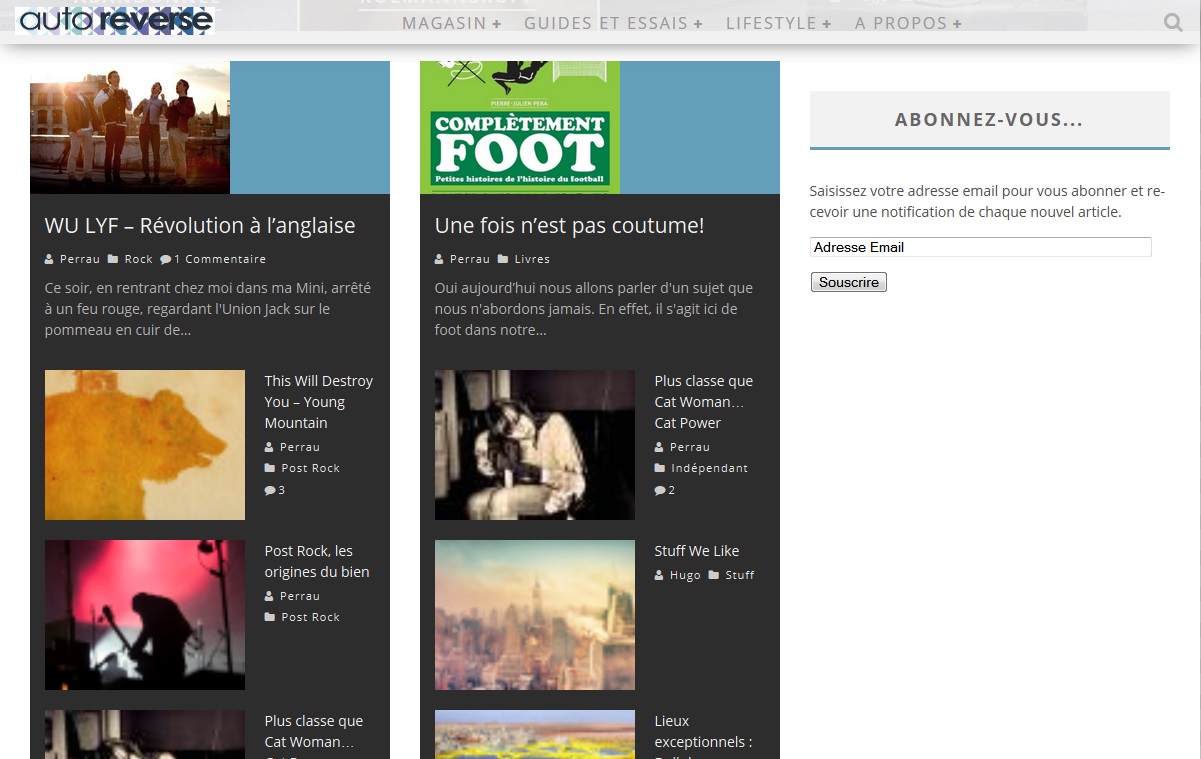Select the Post Rock, les origines du bien link
Screen dimensions: 1201x759
point(317,561)
